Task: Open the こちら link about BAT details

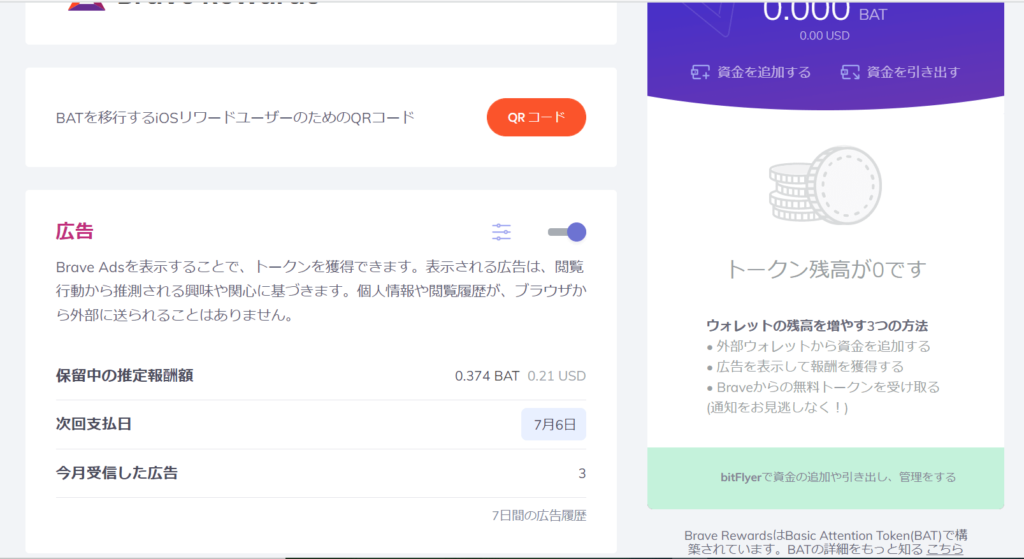Action: pos(944,549)
